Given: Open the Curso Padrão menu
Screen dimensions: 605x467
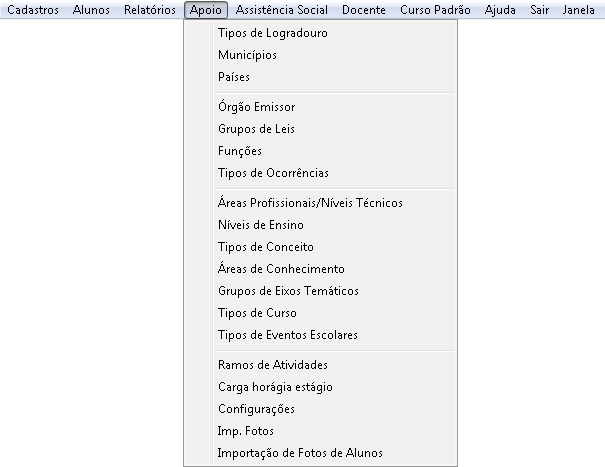Looking at the screenshot, I should [x=436, y=10].
